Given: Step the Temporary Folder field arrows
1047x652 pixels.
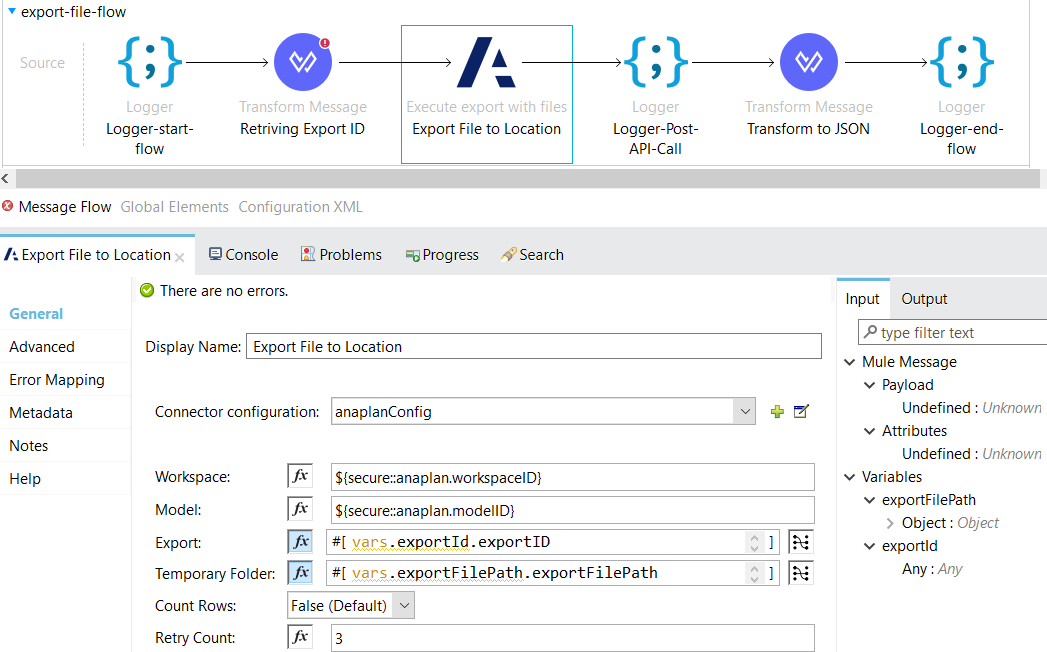Looking at the screenshot, I should [755, 573].
